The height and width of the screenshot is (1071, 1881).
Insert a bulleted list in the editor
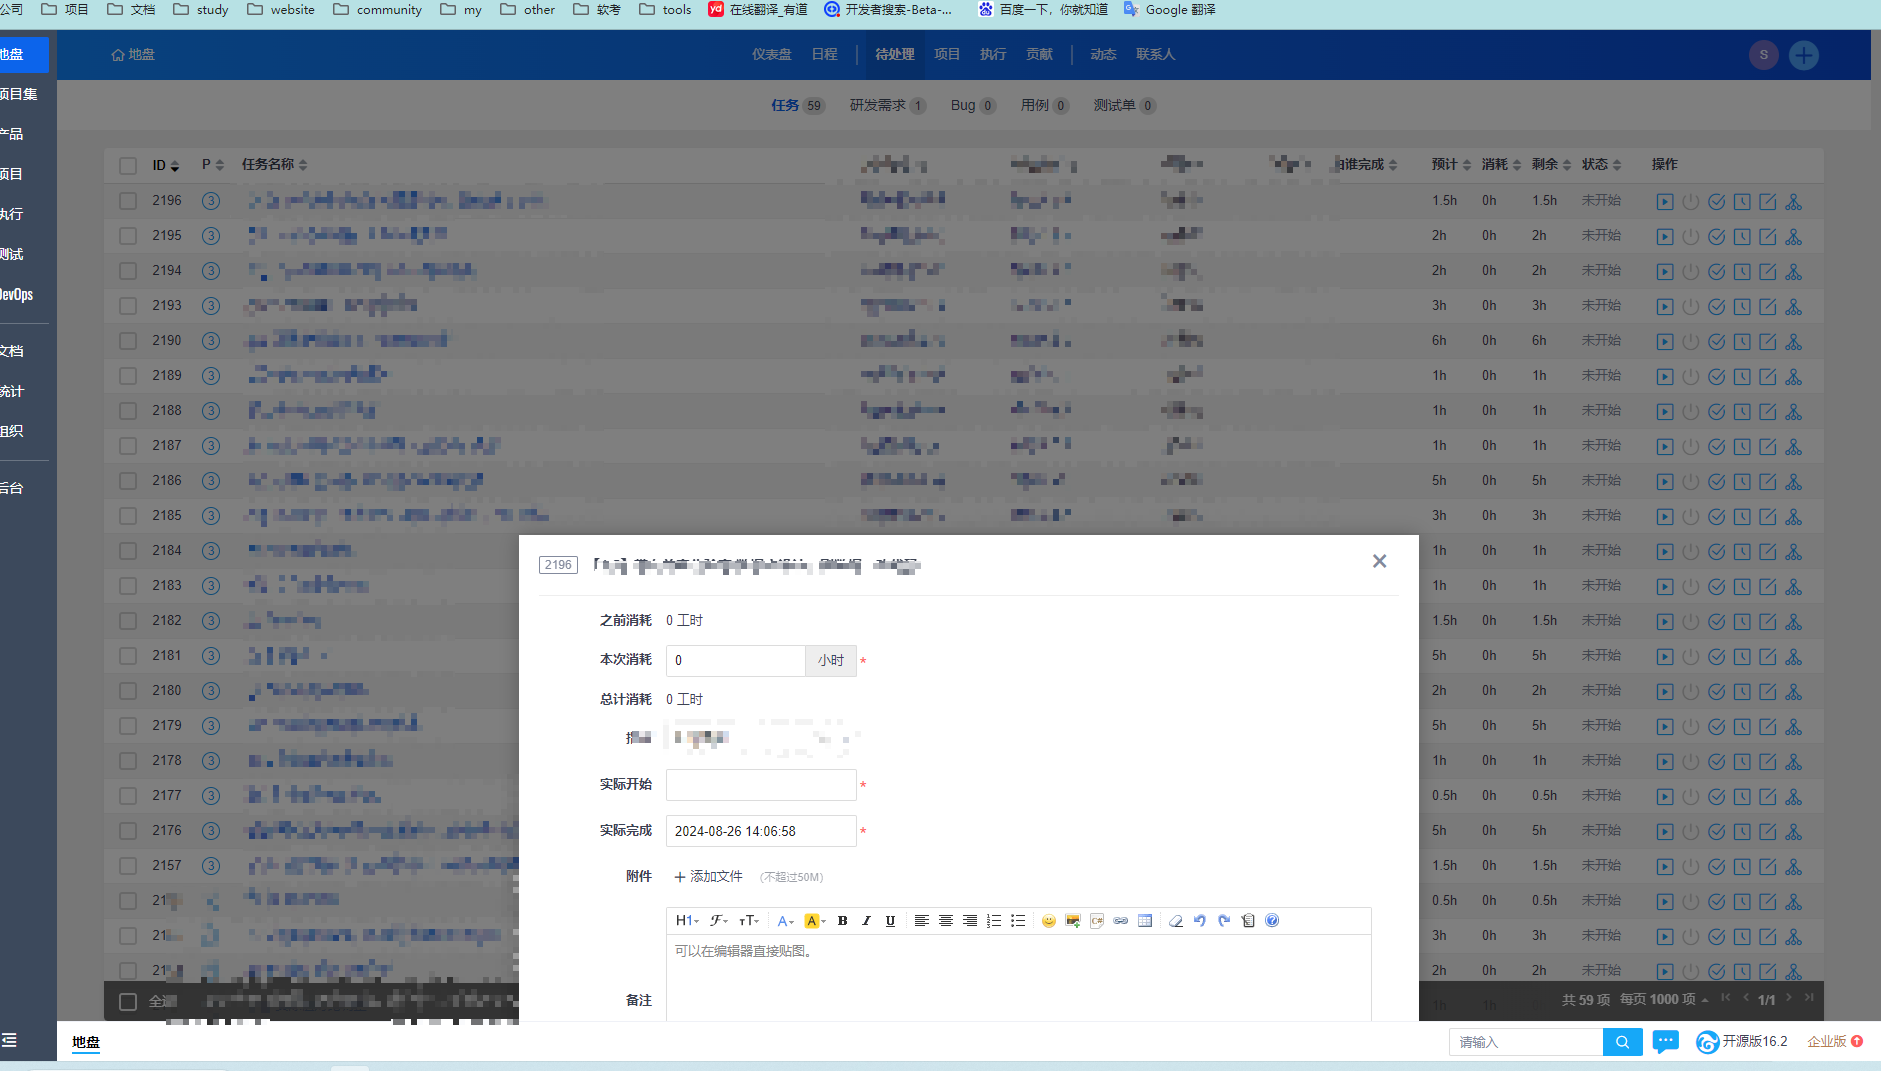click(x=1017, y=921)
